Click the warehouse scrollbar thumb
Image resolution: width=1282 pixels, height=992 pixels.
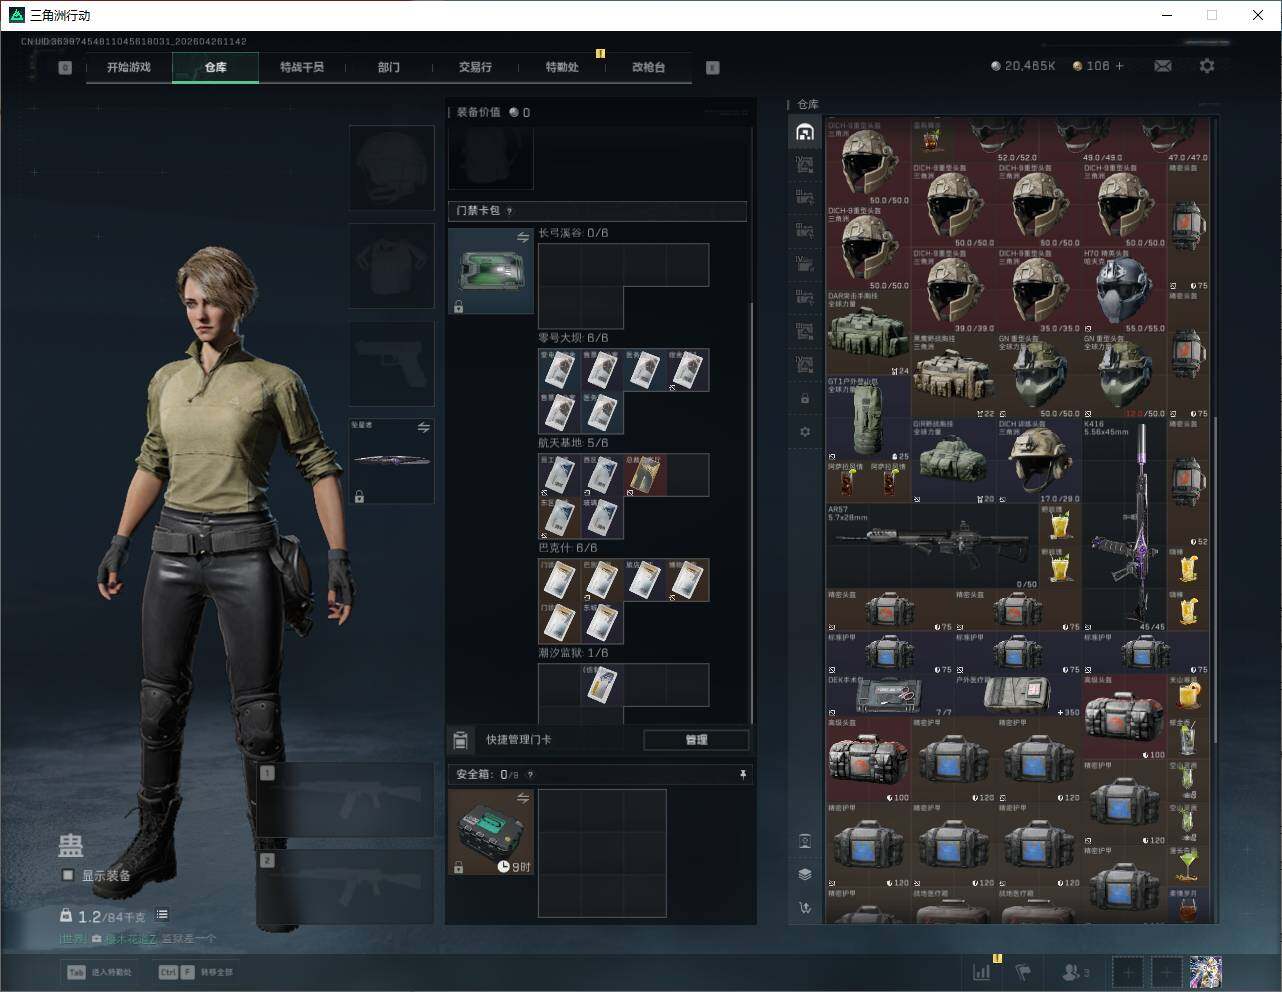coord(1216,580)
